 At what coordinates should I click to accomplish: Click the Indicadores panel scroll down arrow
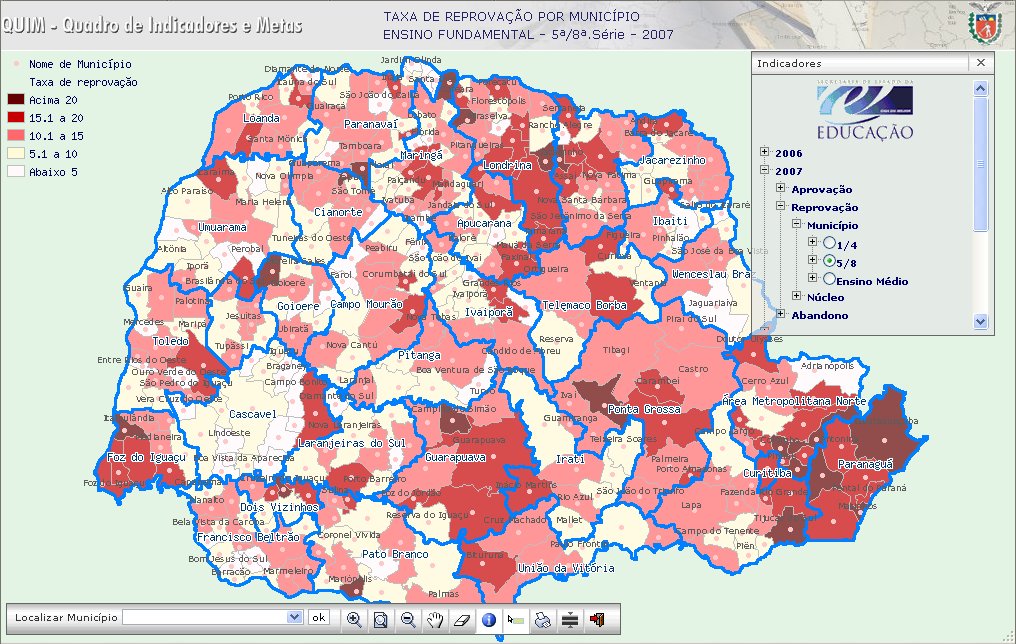click(x=979, y=322)
